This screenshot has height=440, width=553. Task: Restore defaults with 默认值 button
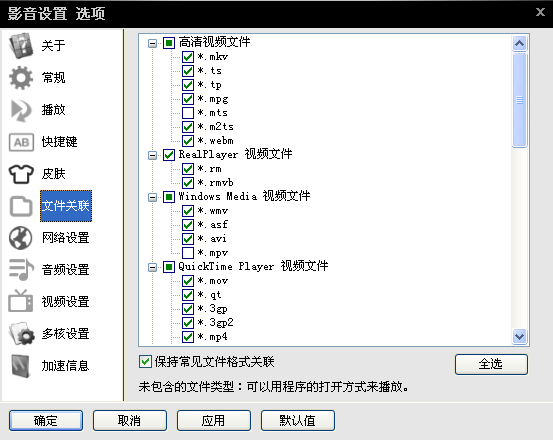pyautogui.click(x=298, y=420)
